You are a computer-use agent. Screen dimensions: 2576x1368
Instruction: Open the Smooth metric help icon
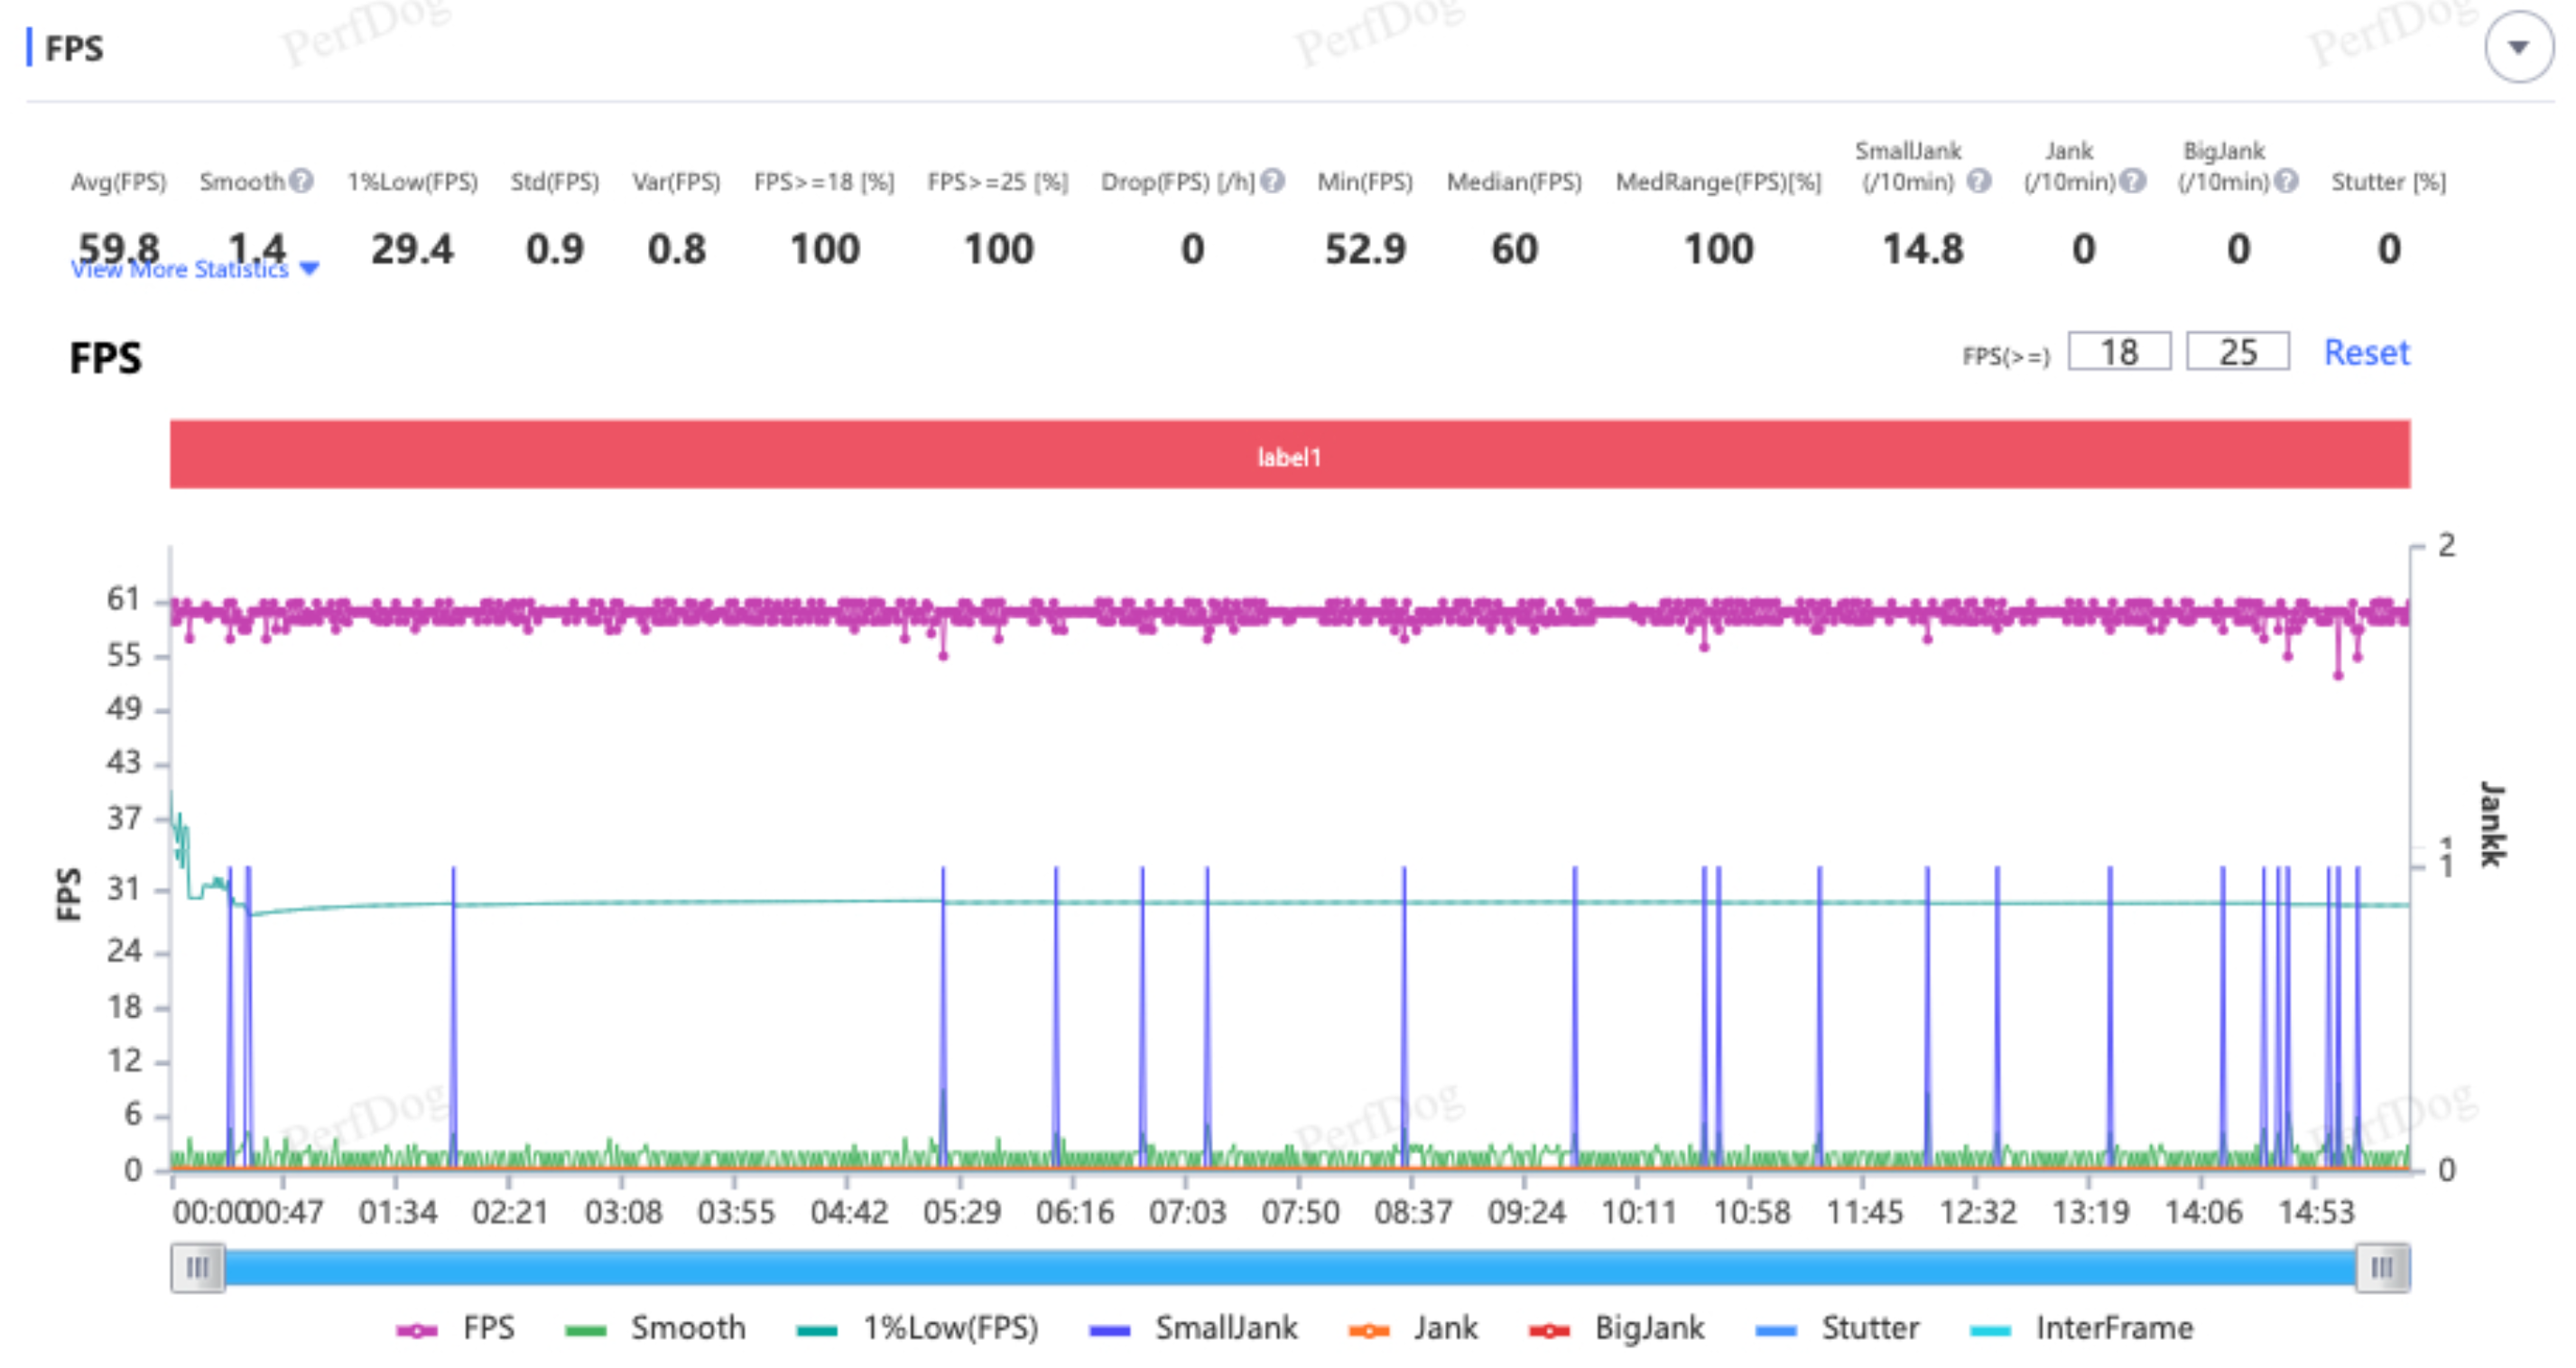[x=301, y=181]
